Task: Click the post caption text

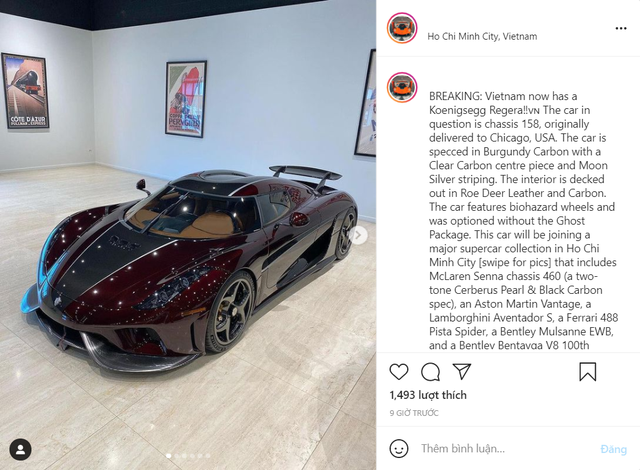Action: pyautogui.click(x=523, y=221)
